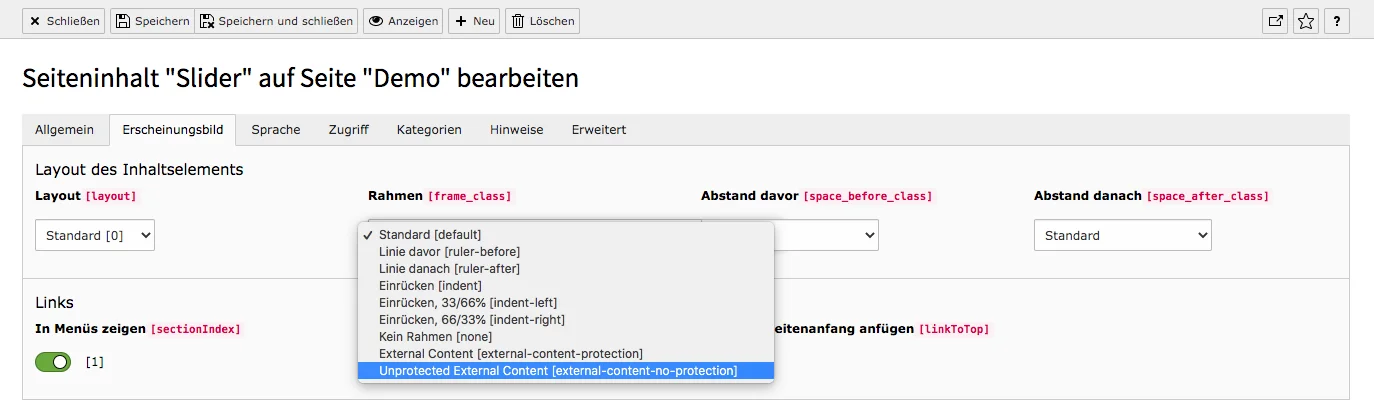Create new element with Neu
Viewport: 1374px width, 406px height.
474,21
